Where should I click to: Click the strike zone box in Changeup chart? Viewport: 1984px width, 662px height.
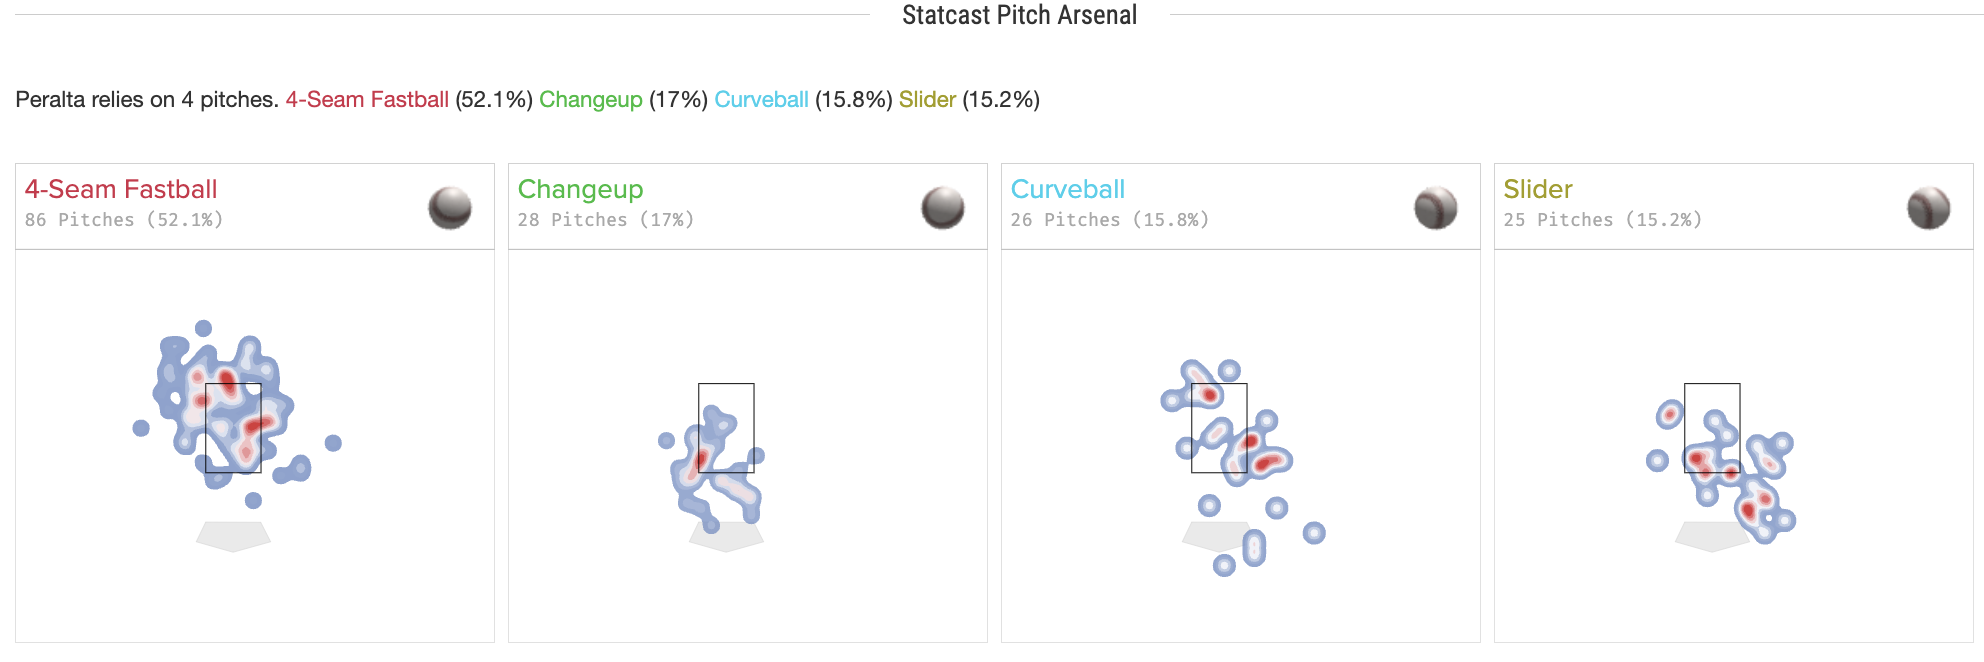pos(726,428)
